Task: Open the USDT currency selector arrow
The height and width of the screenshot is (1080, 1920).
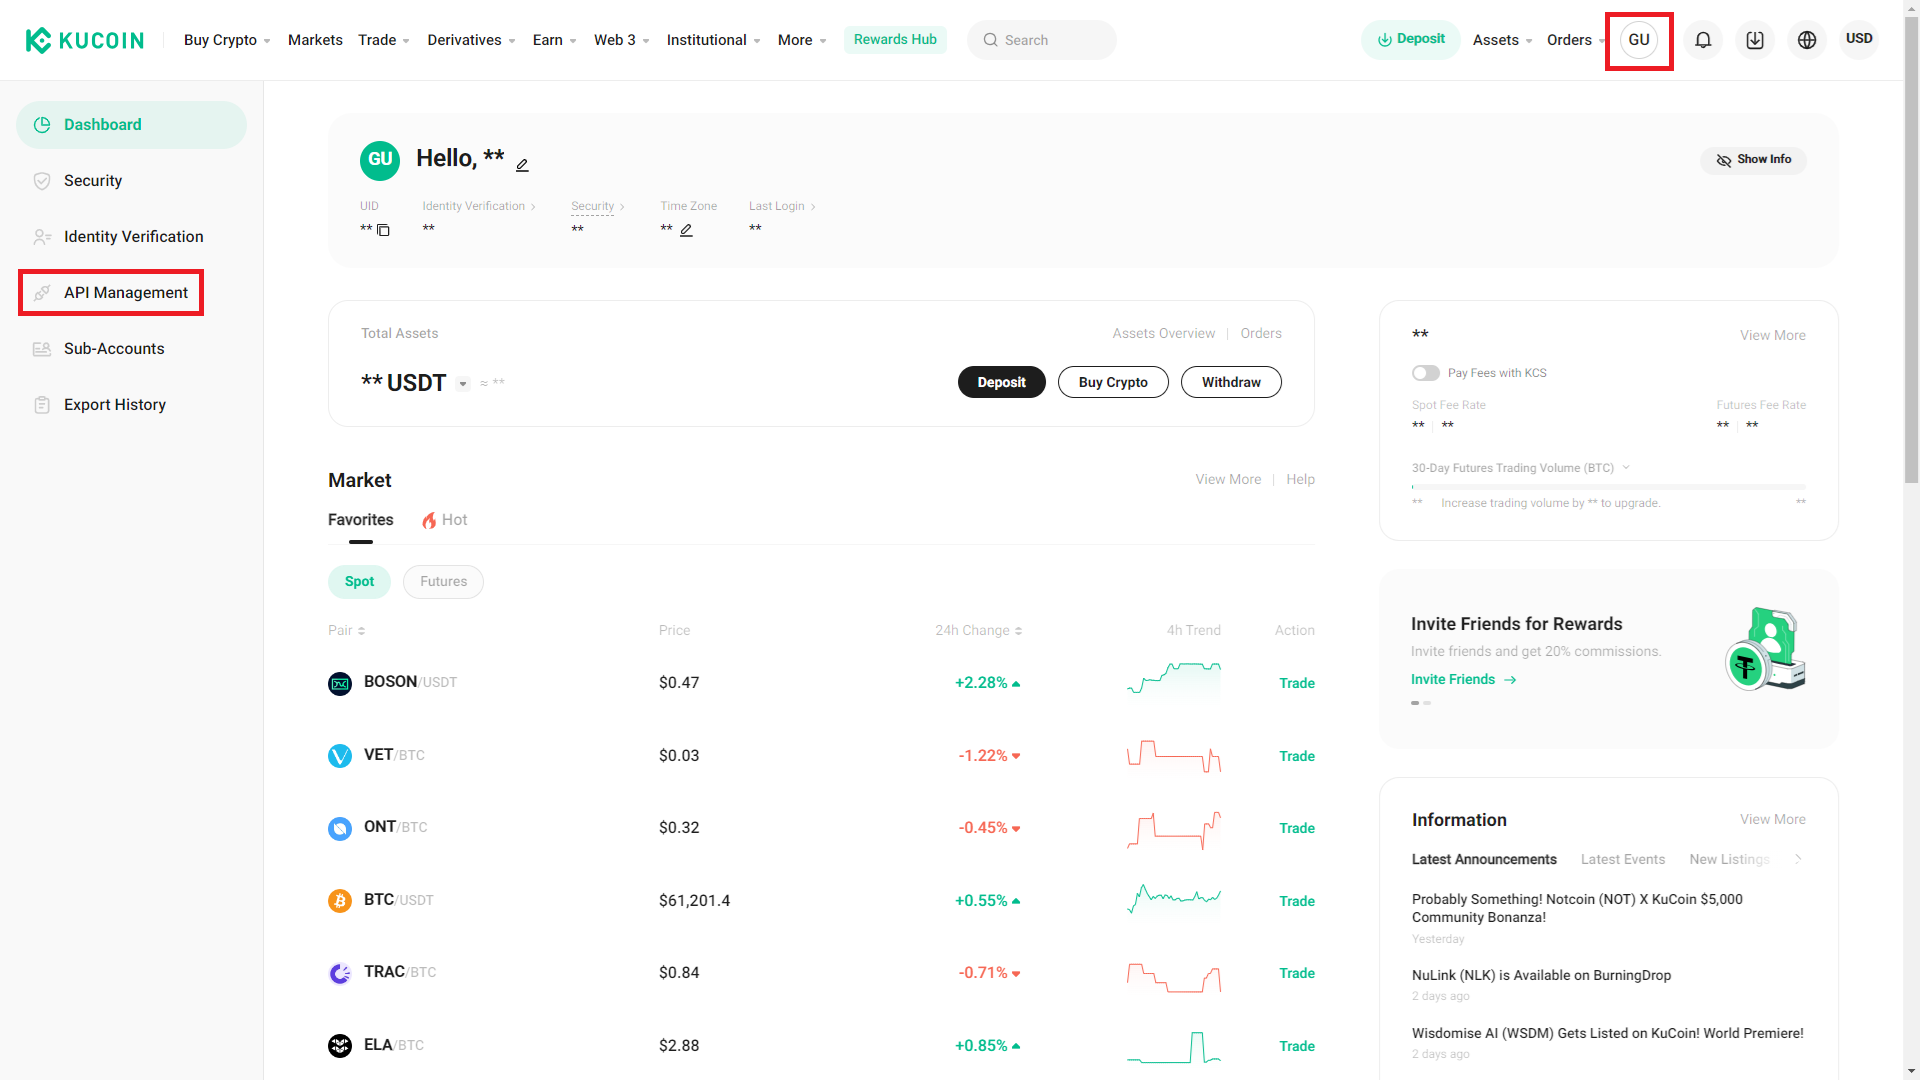Action: 463,384
